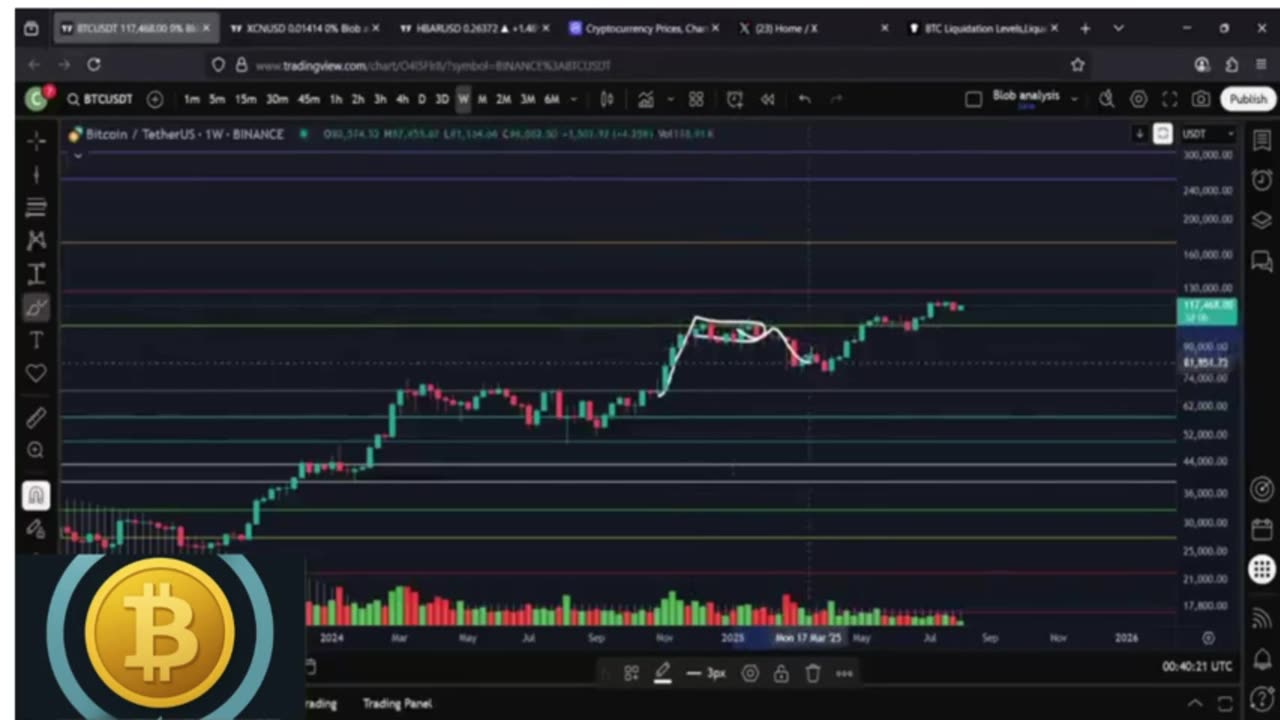Open the candlestick chart style menu
Screen dimensions: 1280x720
pos(607,99)
